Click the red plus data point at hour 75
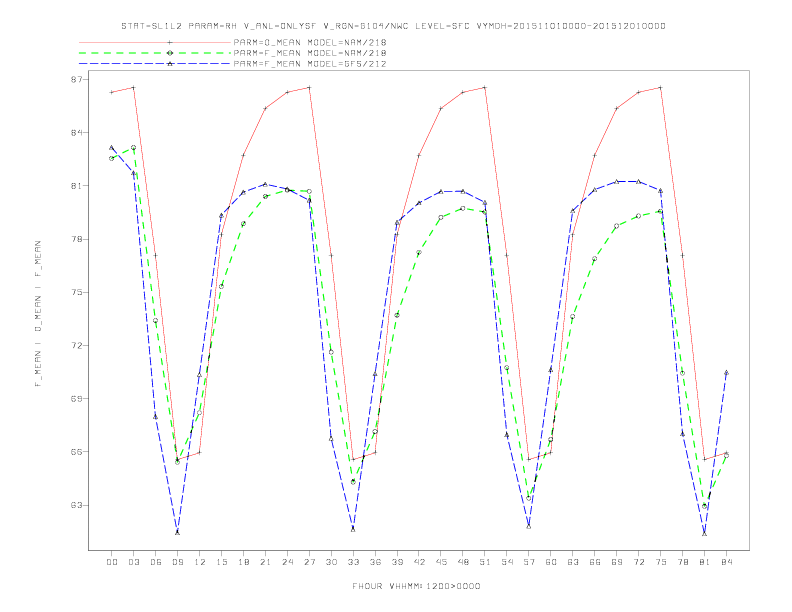The height and width of the screenshot is (612, 792). click(x=660, y=88)
